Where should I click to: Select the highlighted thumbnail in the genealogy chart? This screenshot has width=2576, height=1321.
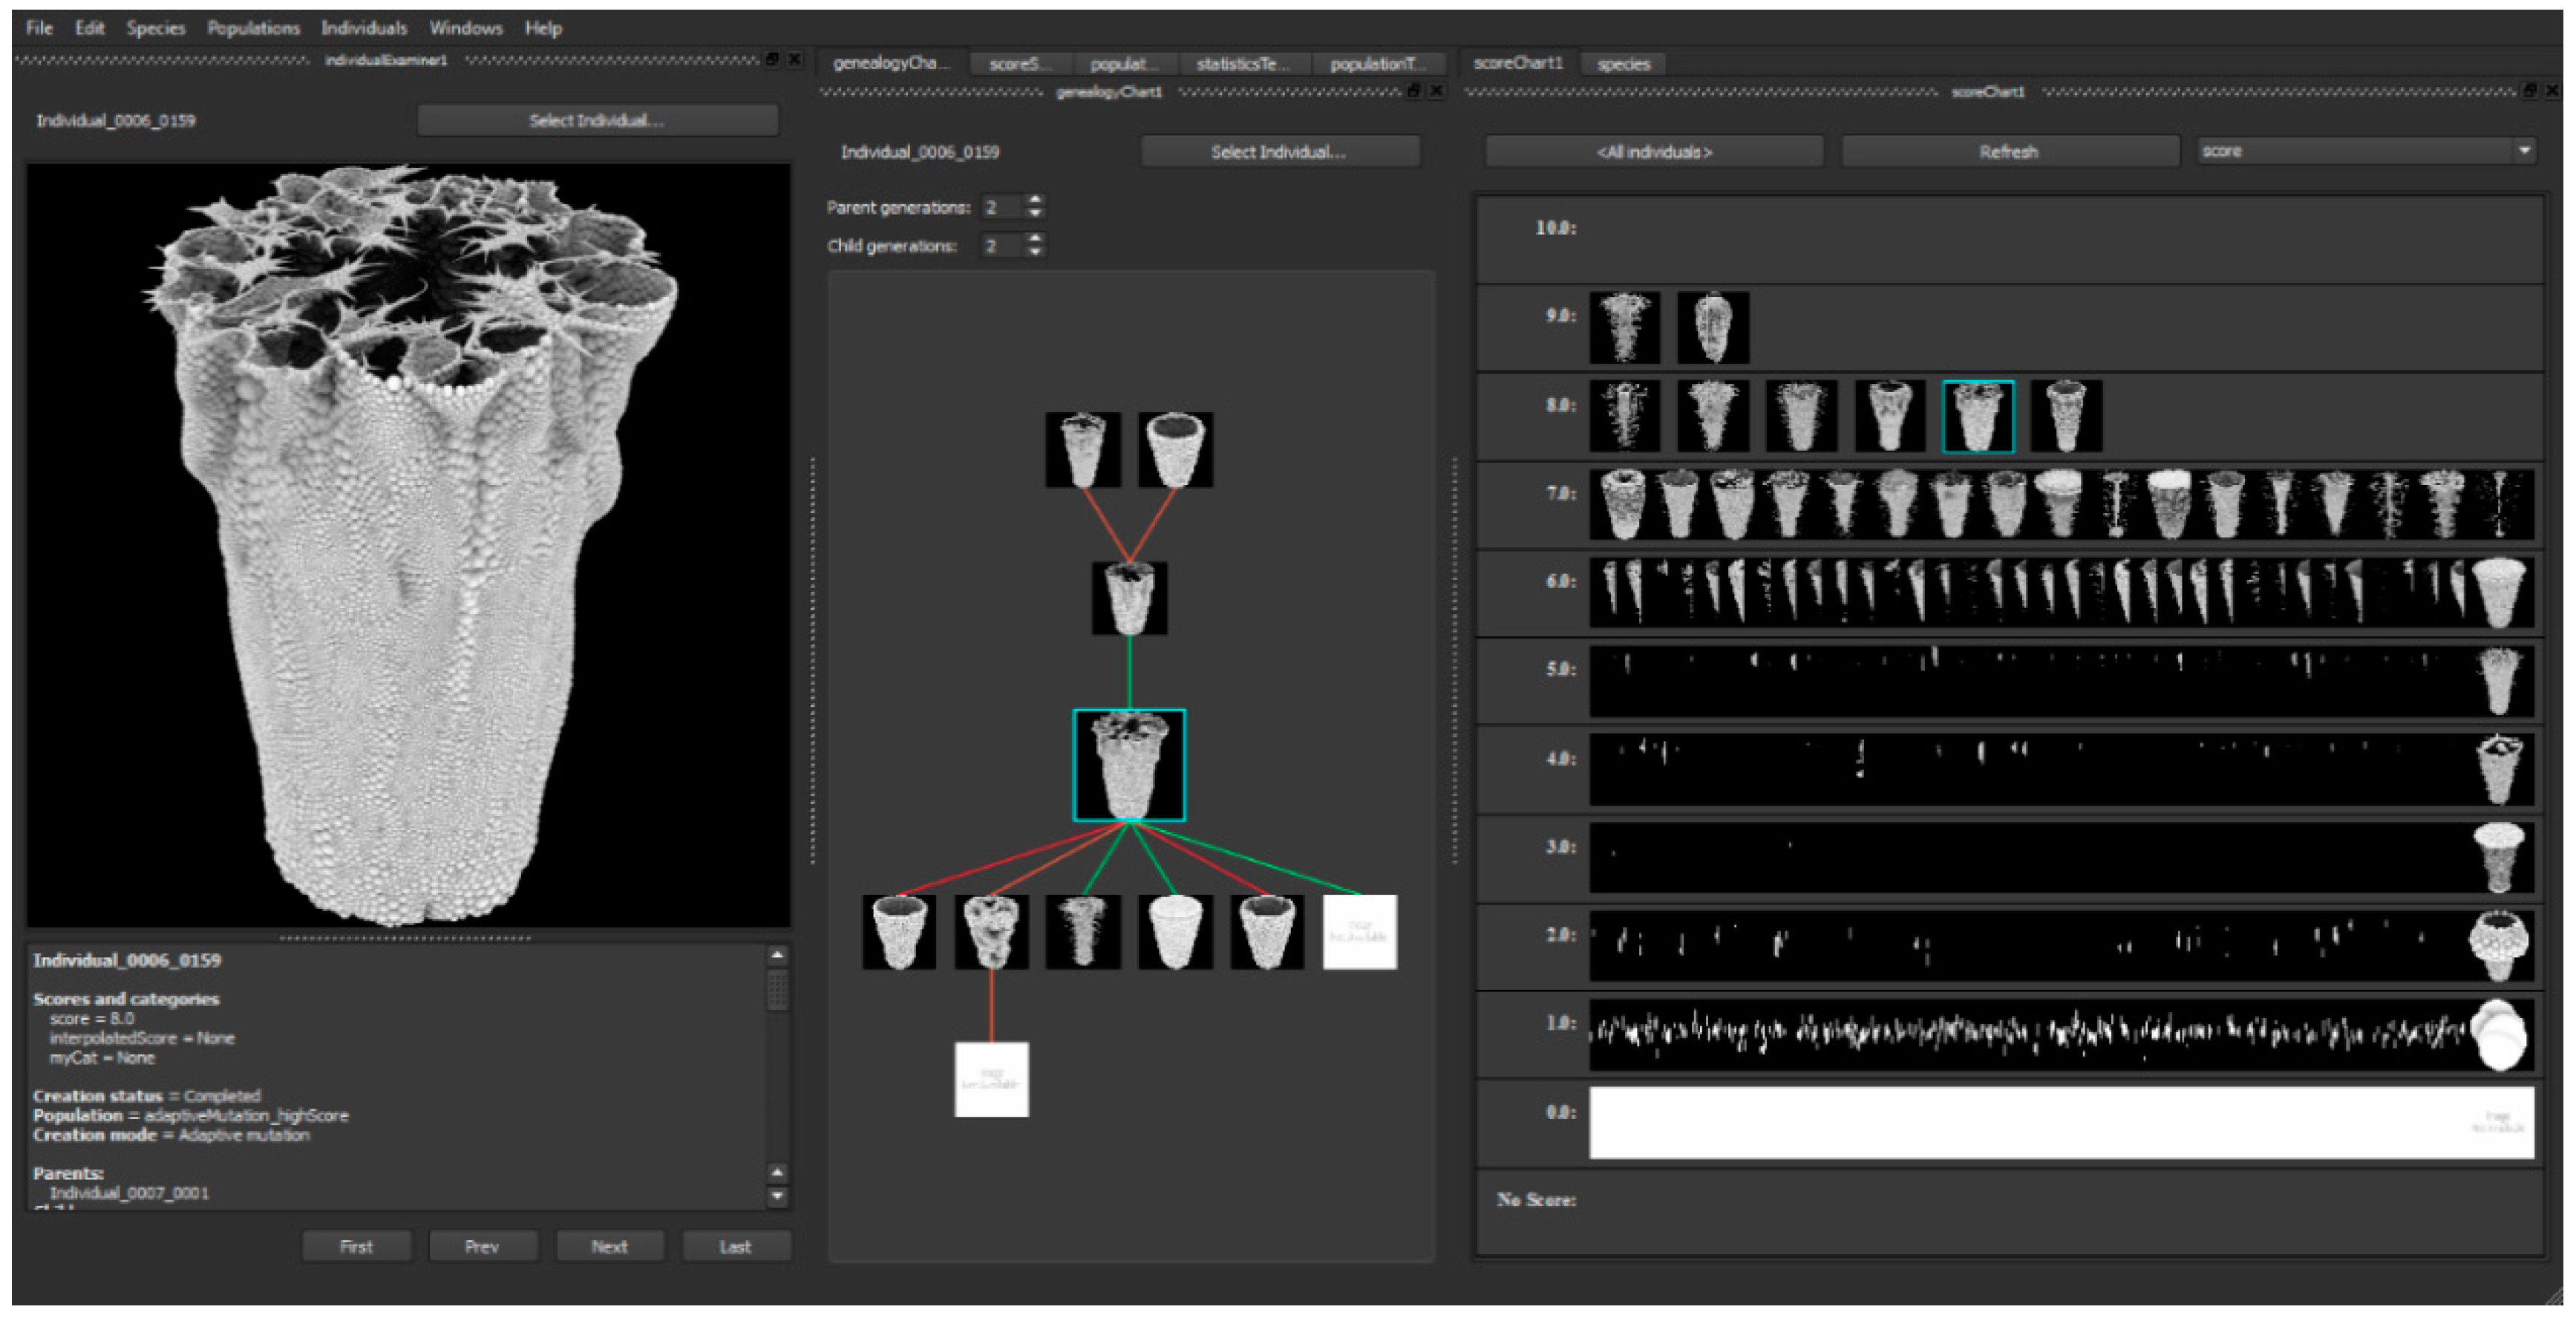tap(1129, 765)
